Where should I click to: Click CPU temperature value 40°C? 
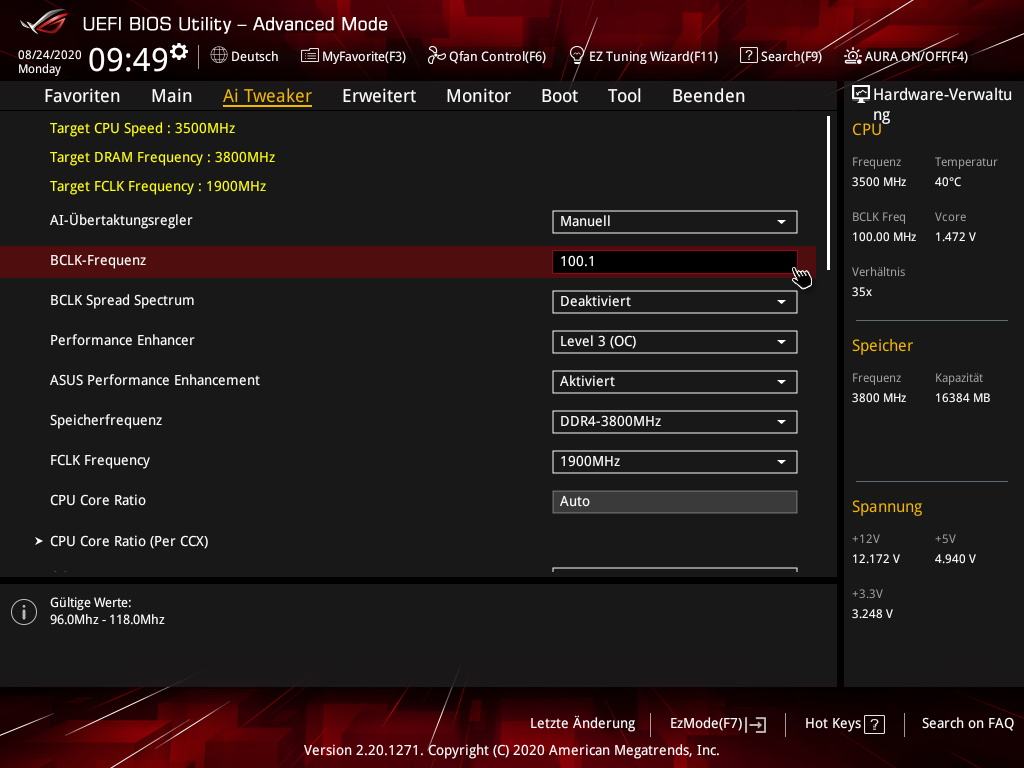pos(948,182)
